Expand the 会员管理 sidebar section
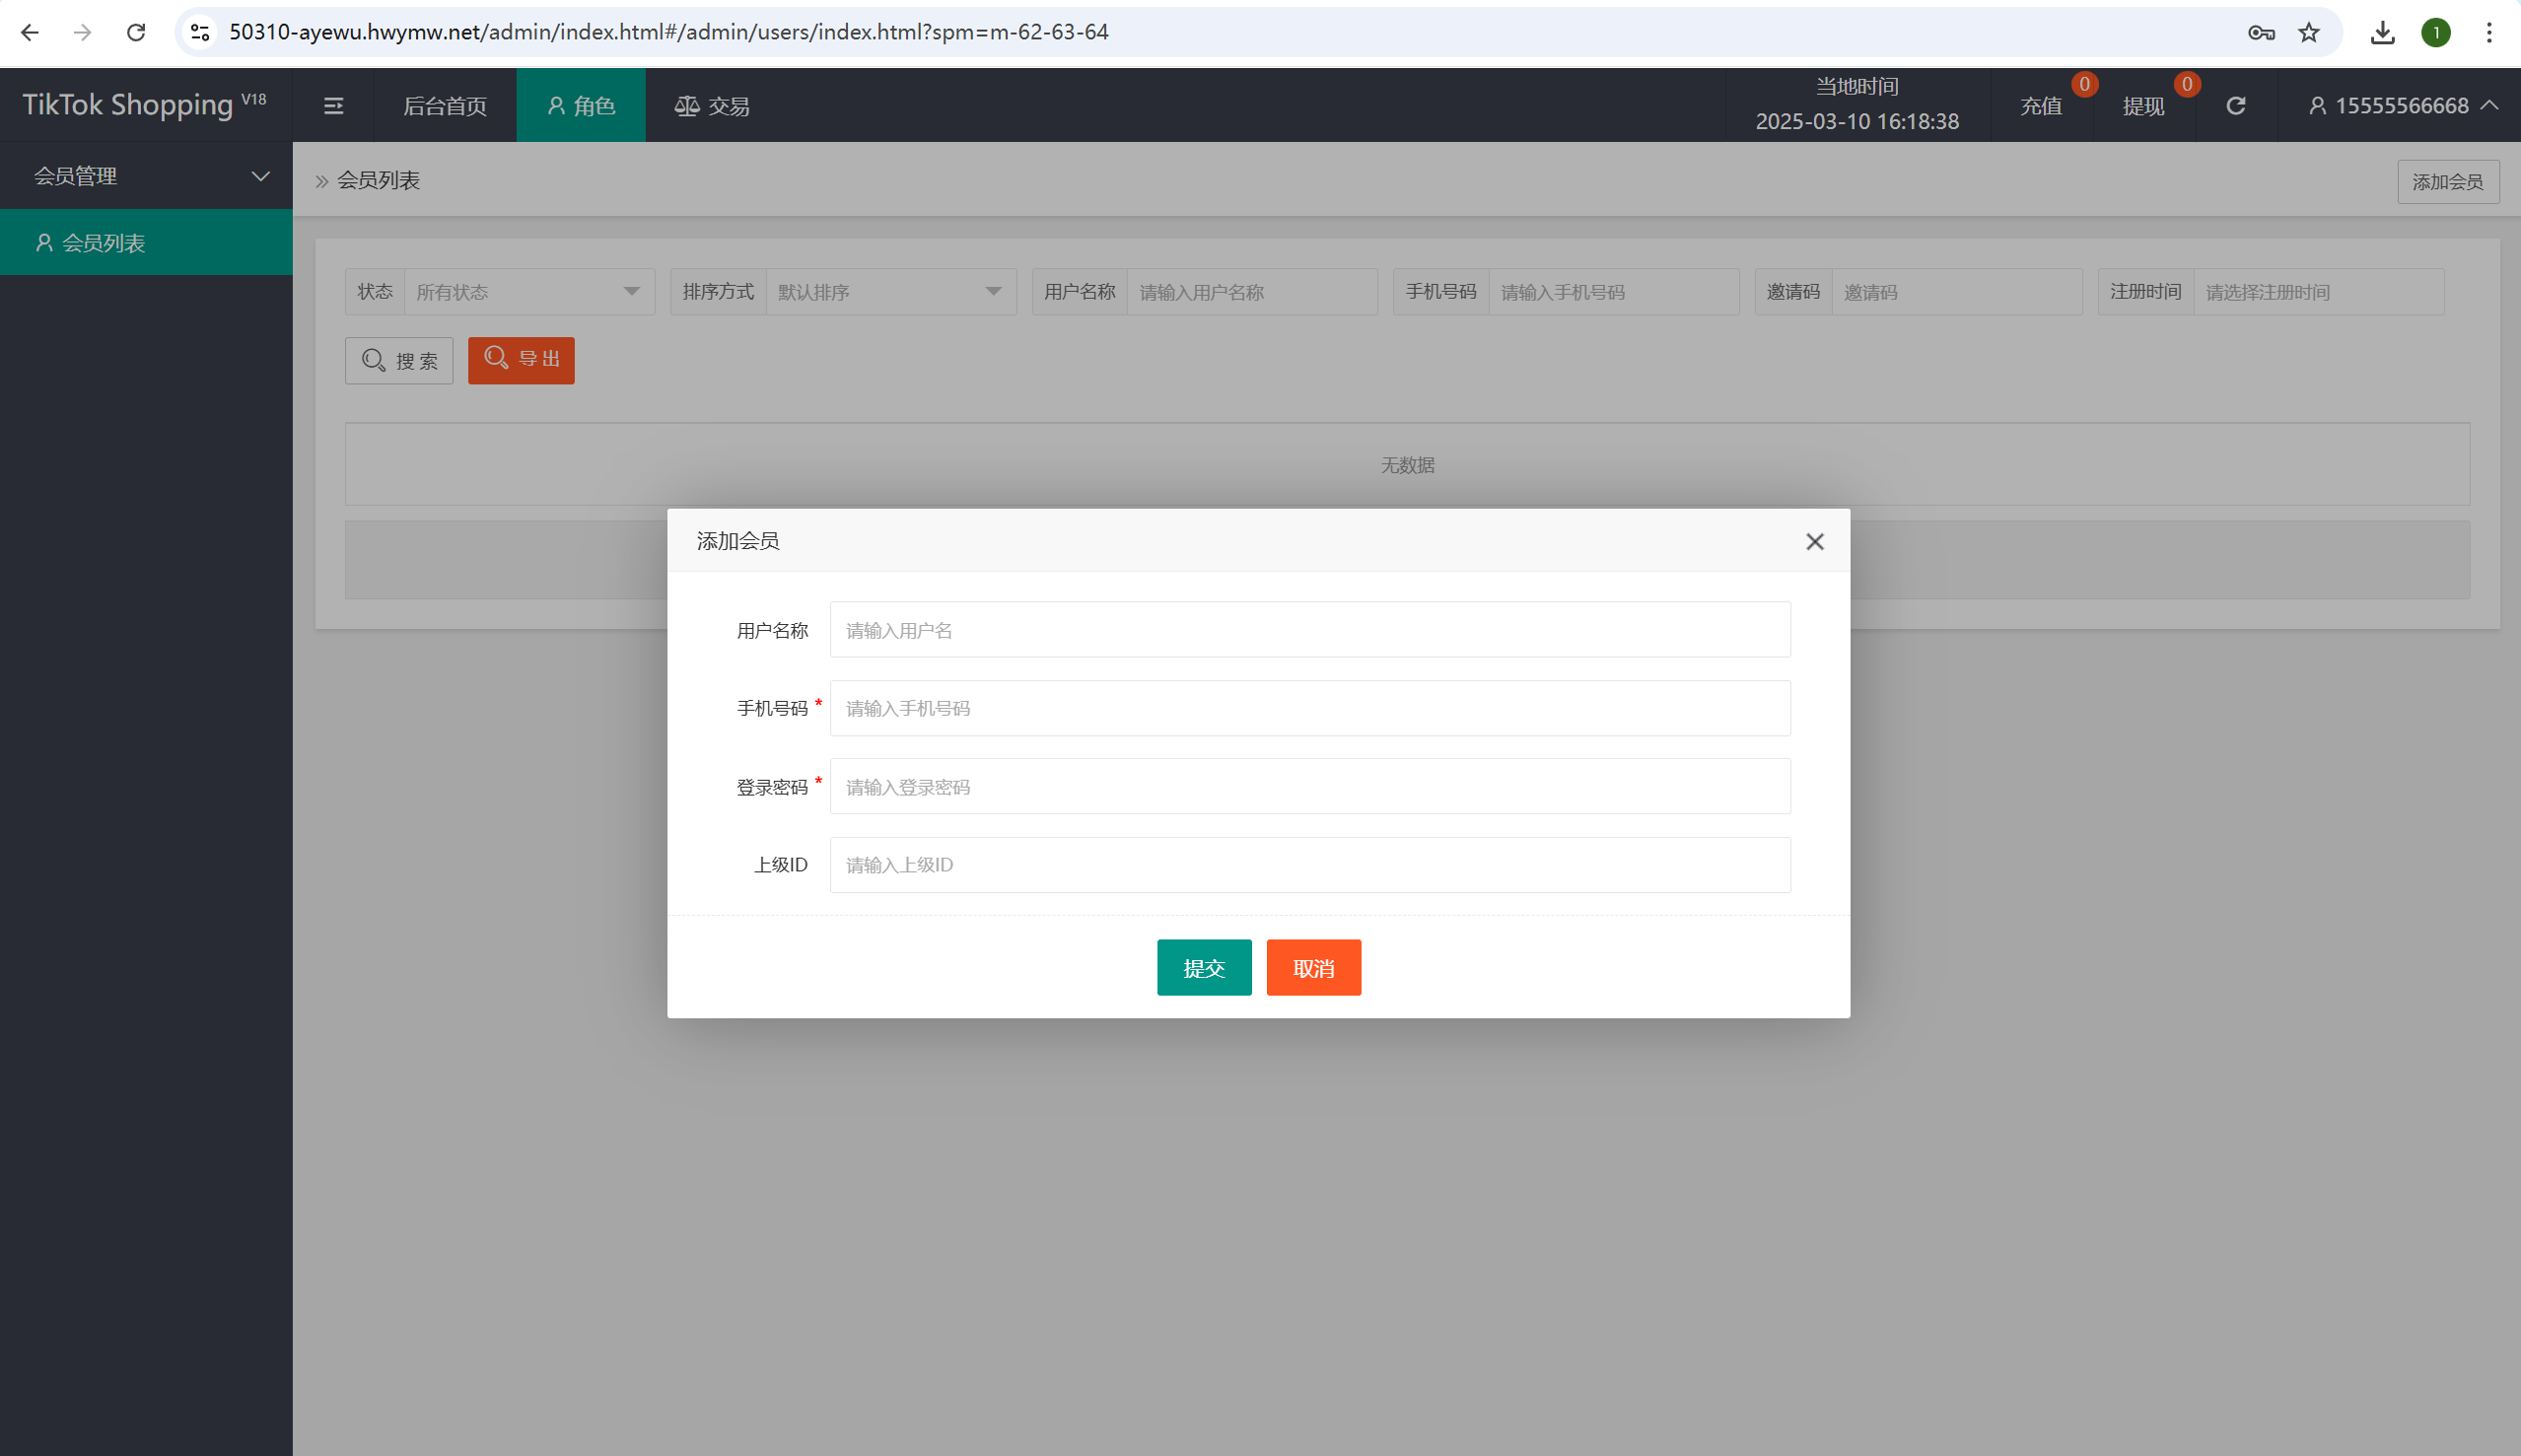 click(x=146, y=176)
